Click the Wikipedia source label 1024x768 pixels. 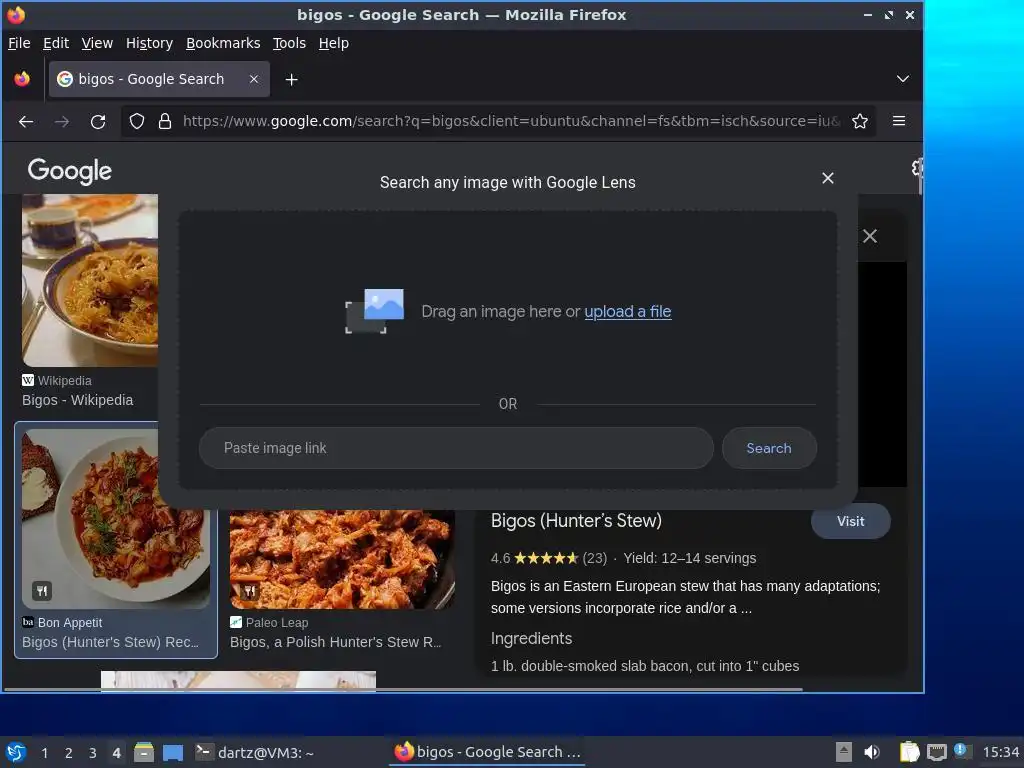pyautogui.click(x=64, y=381)
